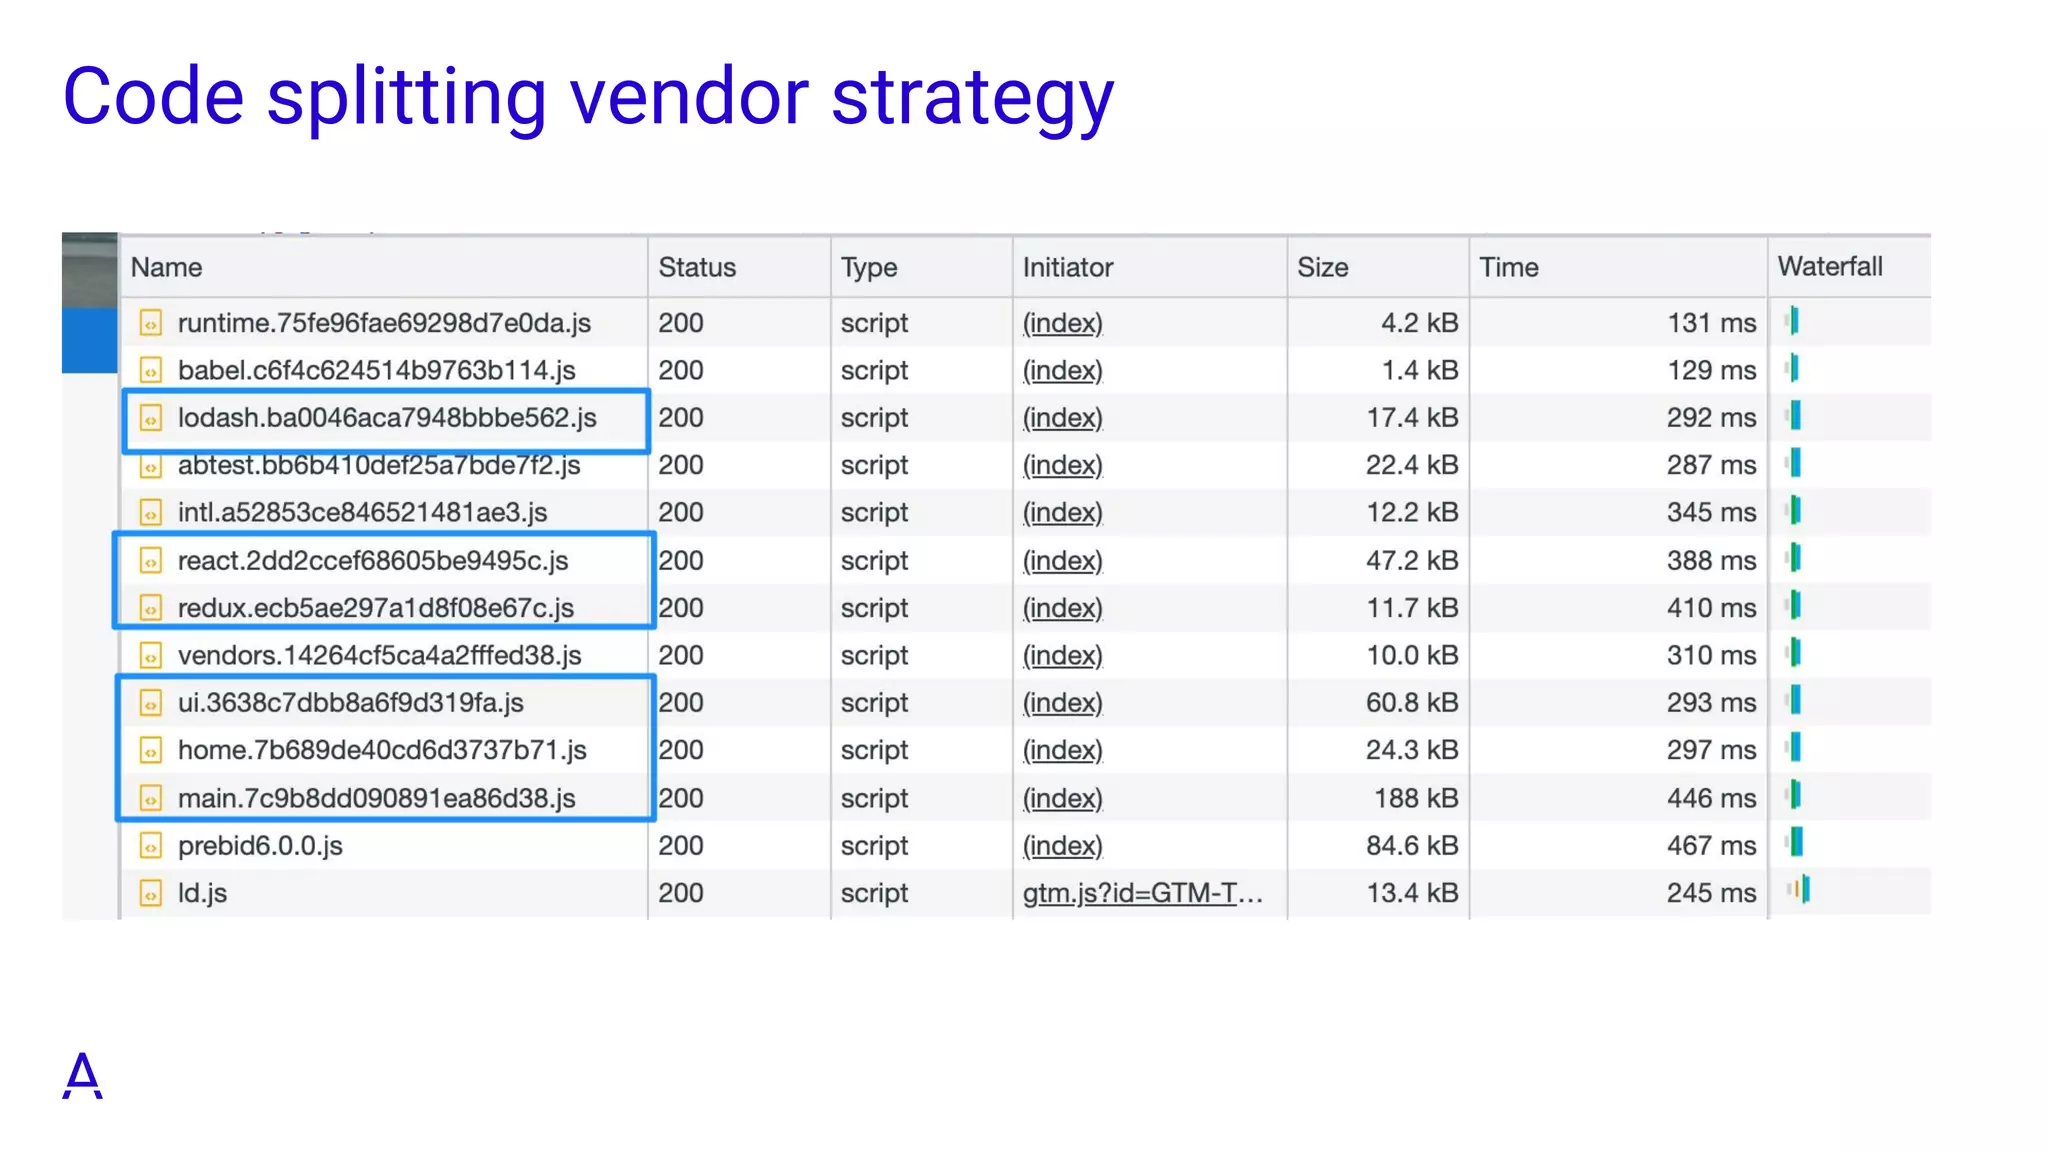Image resolution: width=2048 pixels, height=1152 pixels.
Task: Click the waterfall bar for the ld.js row
Action: [x=1799, y=889]
